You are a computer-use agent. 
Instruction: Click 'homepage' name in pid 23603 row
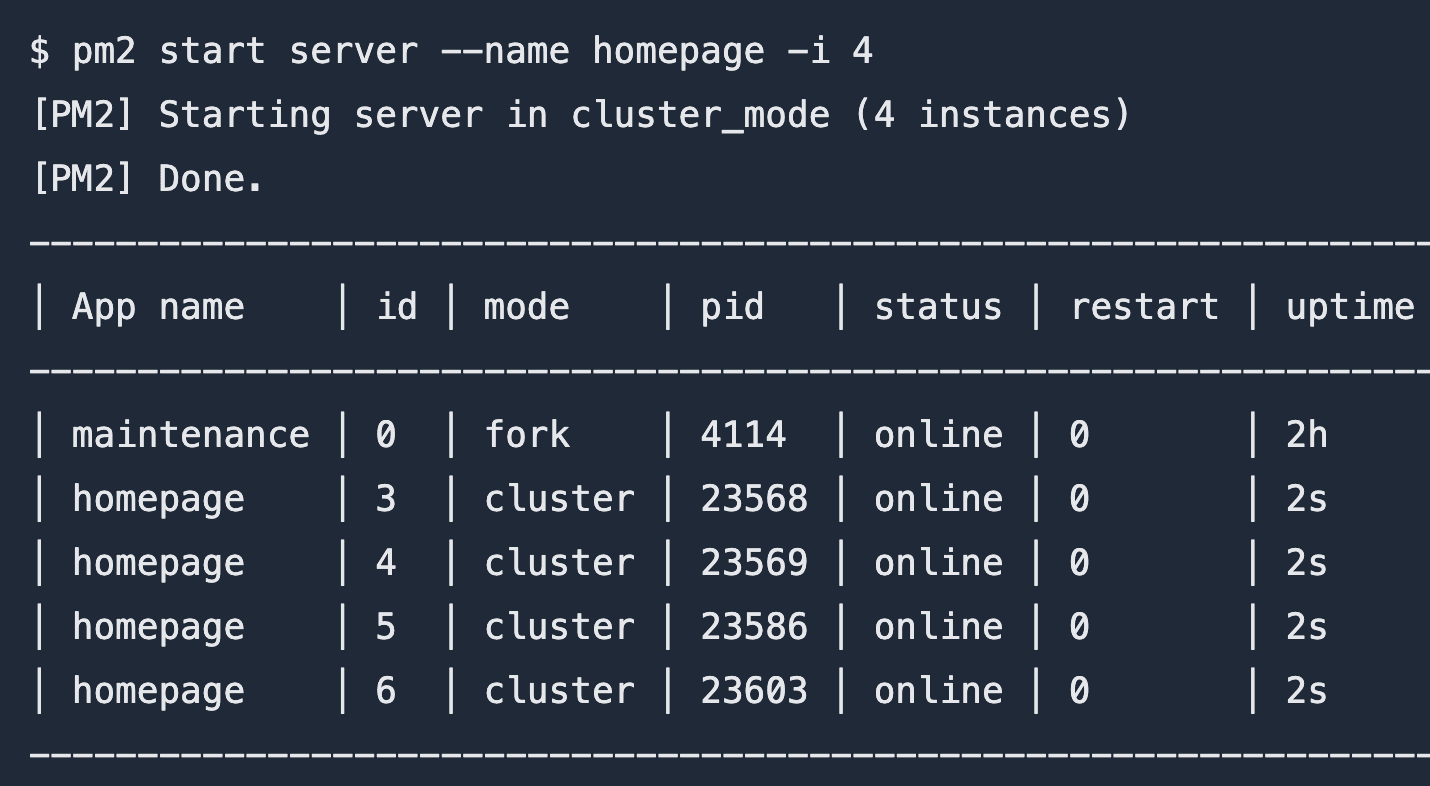pos(158,692)
